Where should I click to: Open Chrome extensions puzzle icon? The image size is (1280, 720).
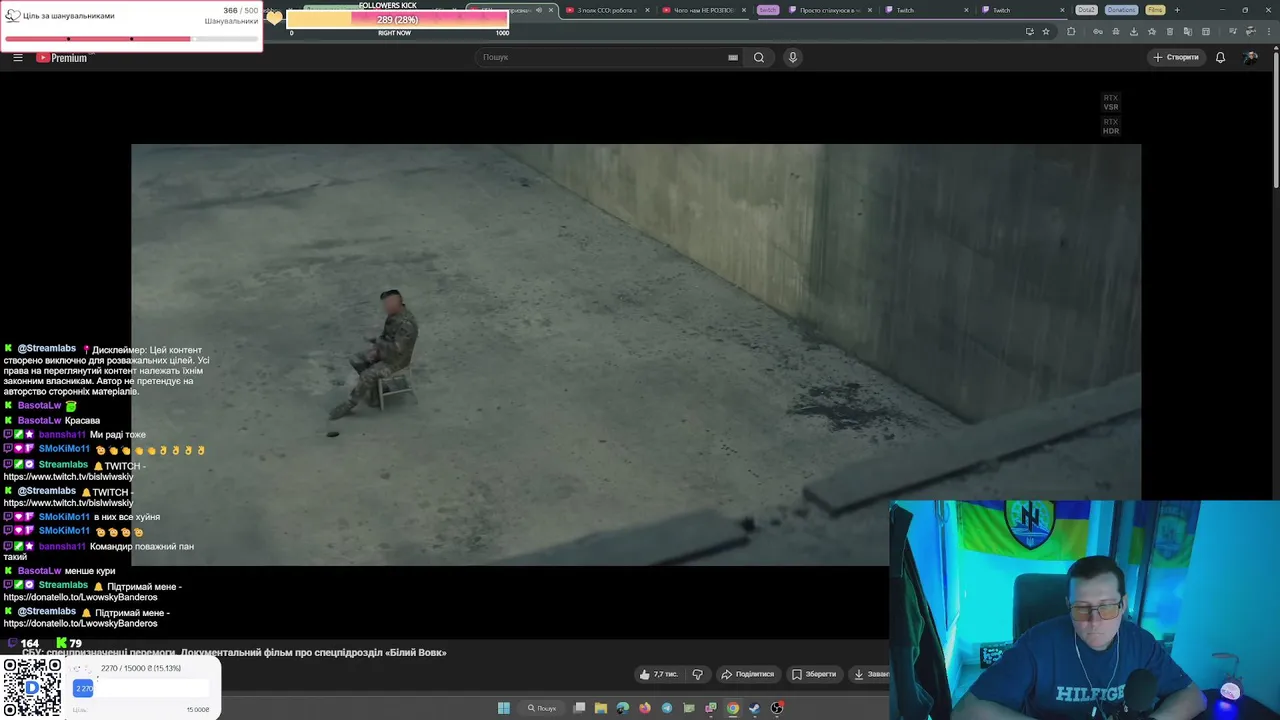pyautogui.click(x=1071, y=31)
